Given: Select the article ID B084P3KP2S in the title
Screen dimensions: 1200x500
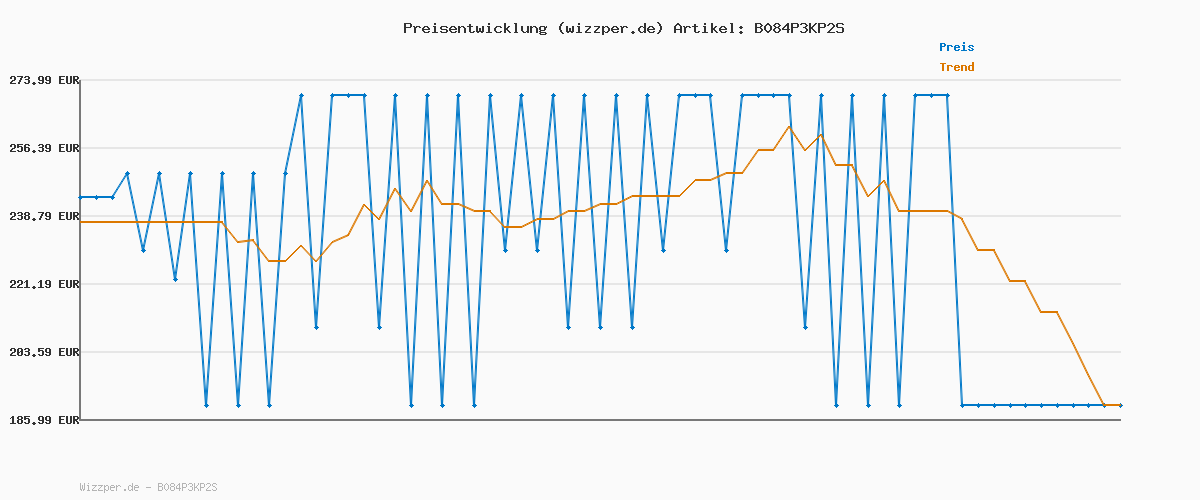Looking at the screenshot, I should coord(798,28).
